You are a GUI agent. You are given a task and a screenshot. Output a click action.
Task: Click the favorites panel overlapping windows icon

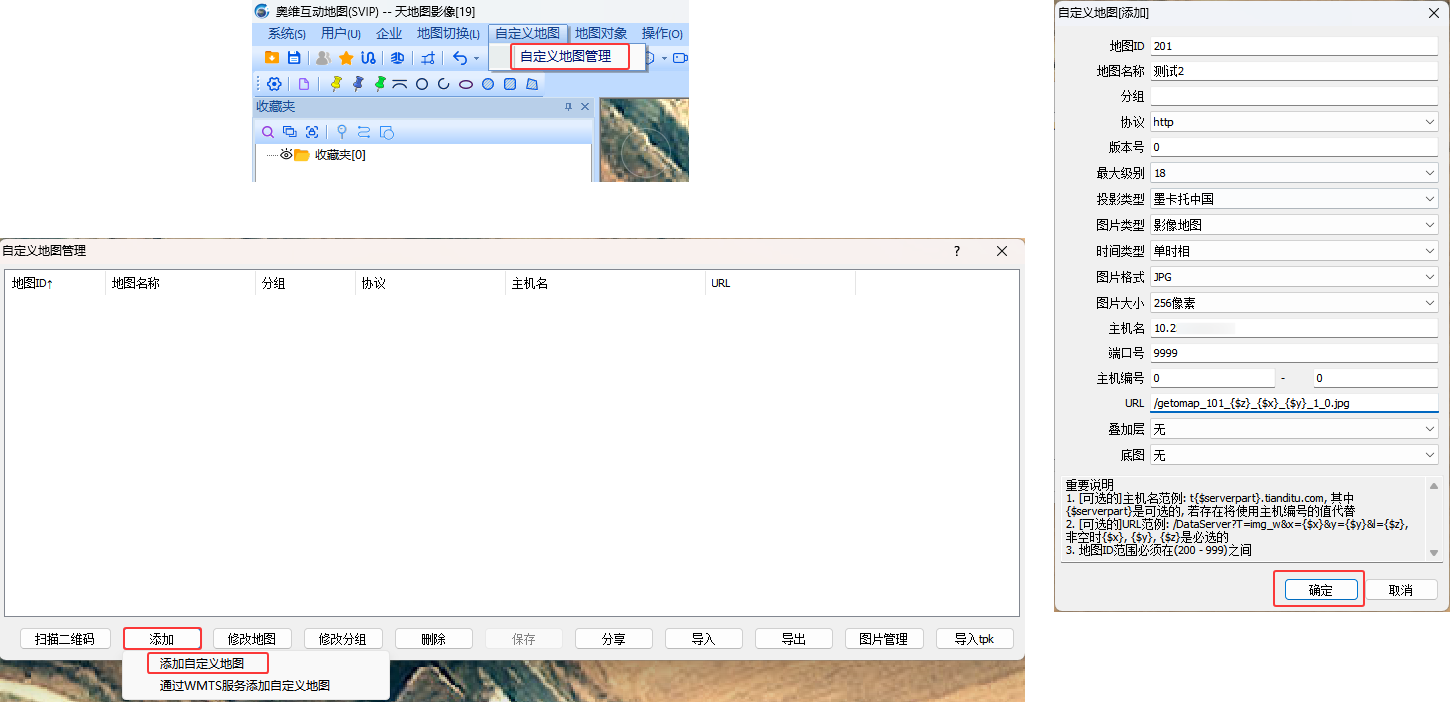(x=290, y=132)
